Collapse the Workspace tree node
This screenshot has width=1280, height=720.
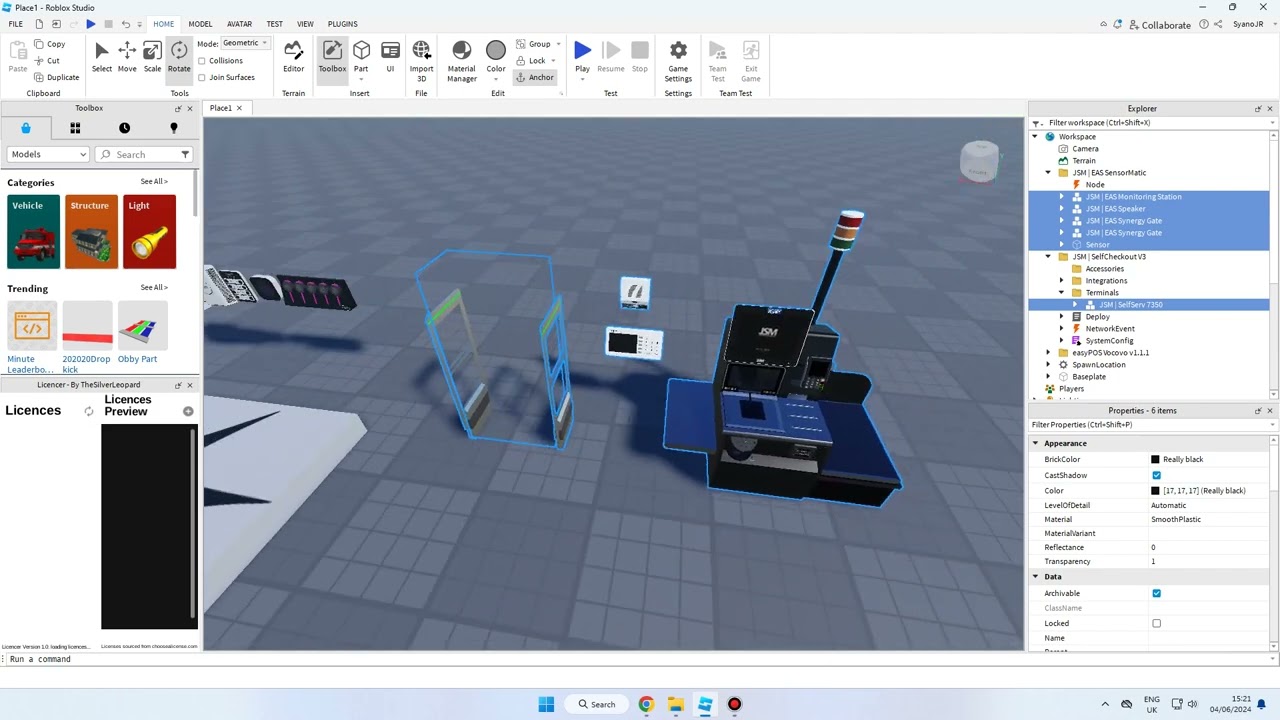pos(1036,137)
